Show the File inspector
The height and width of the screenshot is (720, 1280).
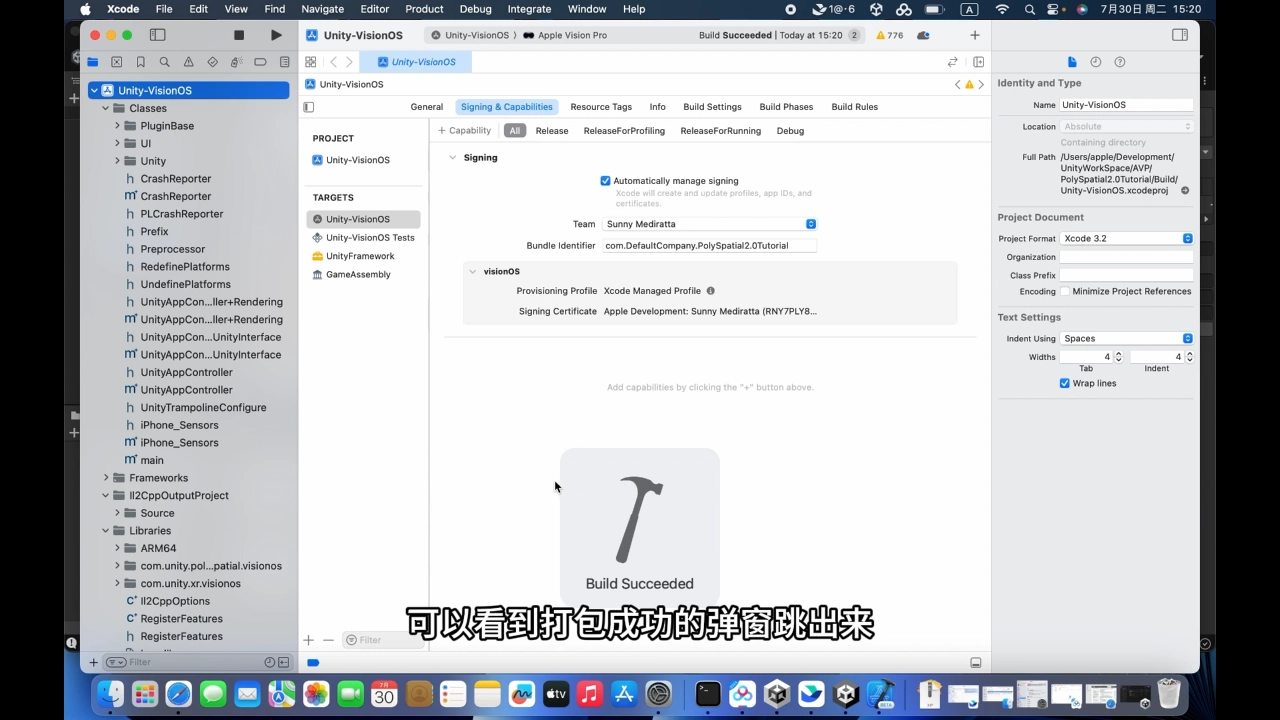coord(1072,62)
